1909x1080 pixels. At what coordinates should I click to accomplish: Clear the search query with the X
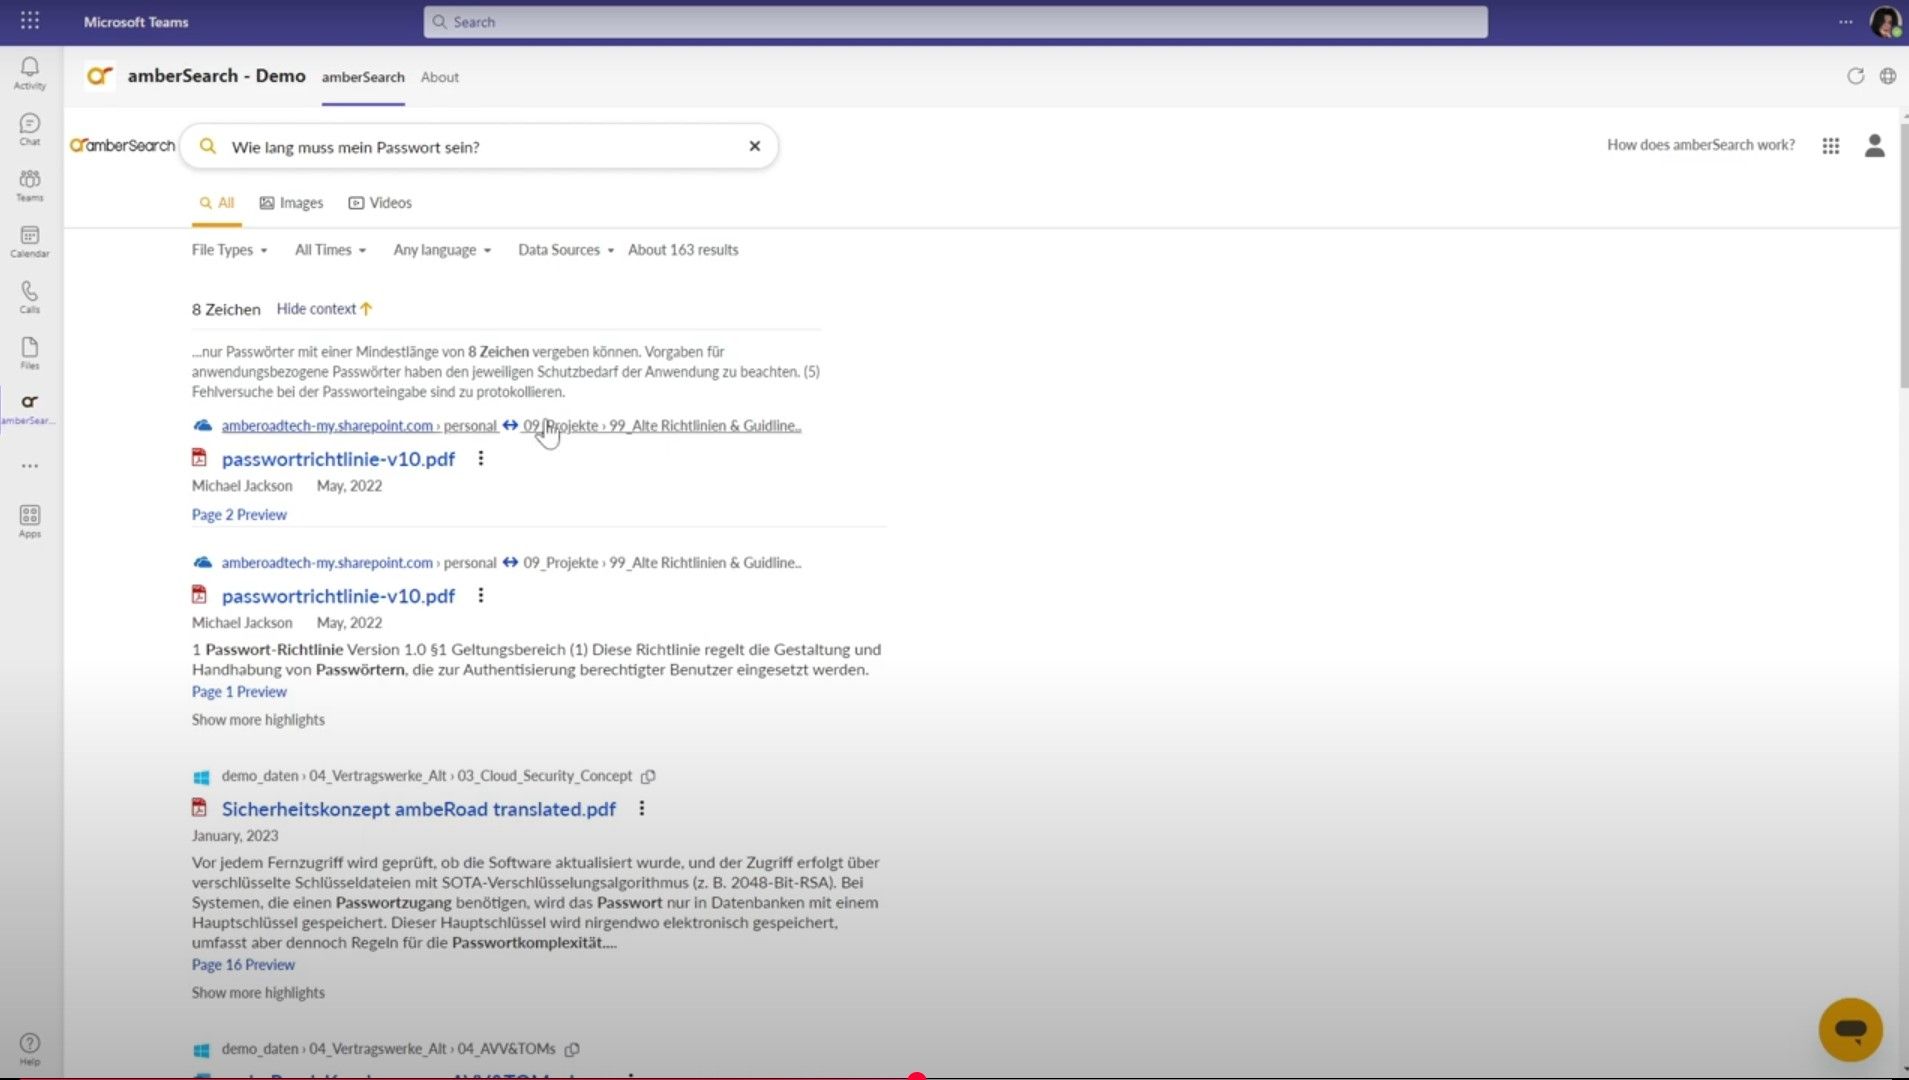tap(755, 146)
